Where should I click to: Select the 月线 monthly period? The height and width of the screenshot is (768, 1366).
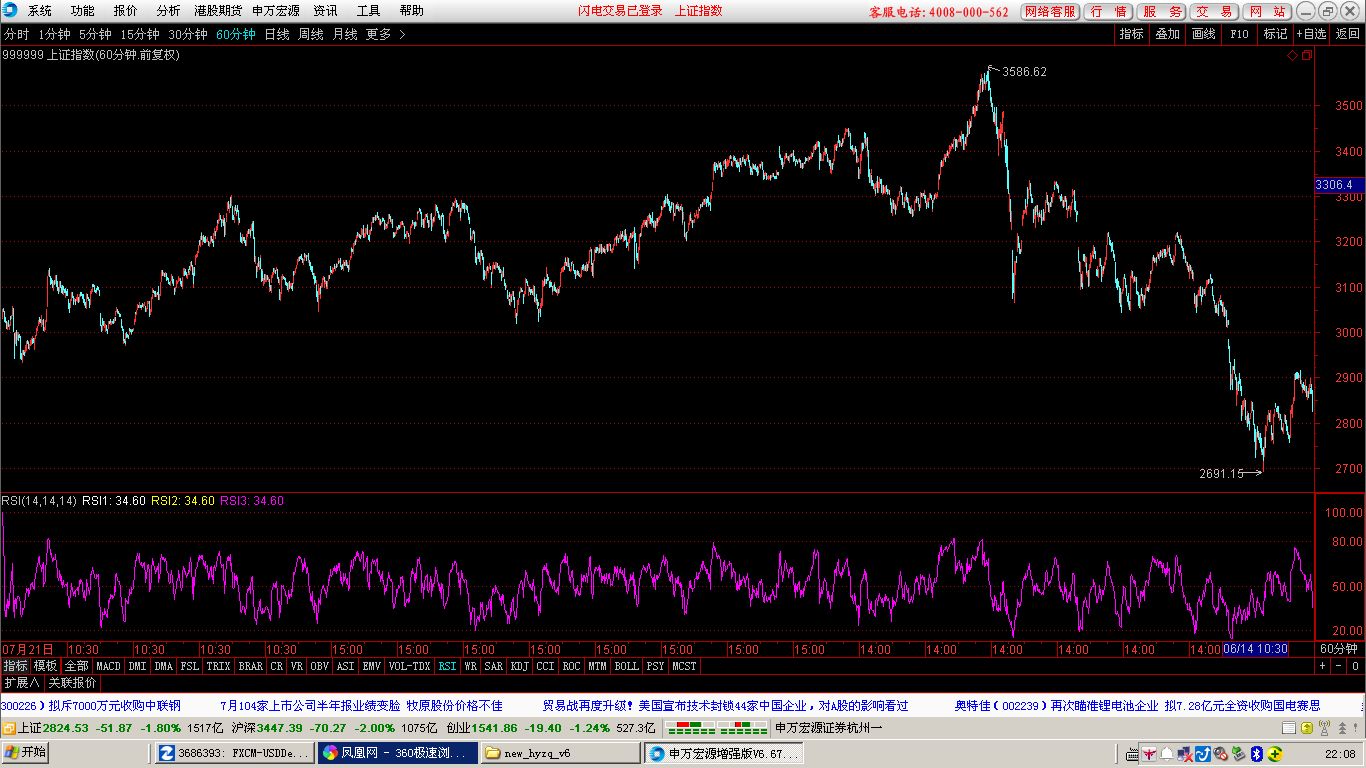(x=344, y=34)
